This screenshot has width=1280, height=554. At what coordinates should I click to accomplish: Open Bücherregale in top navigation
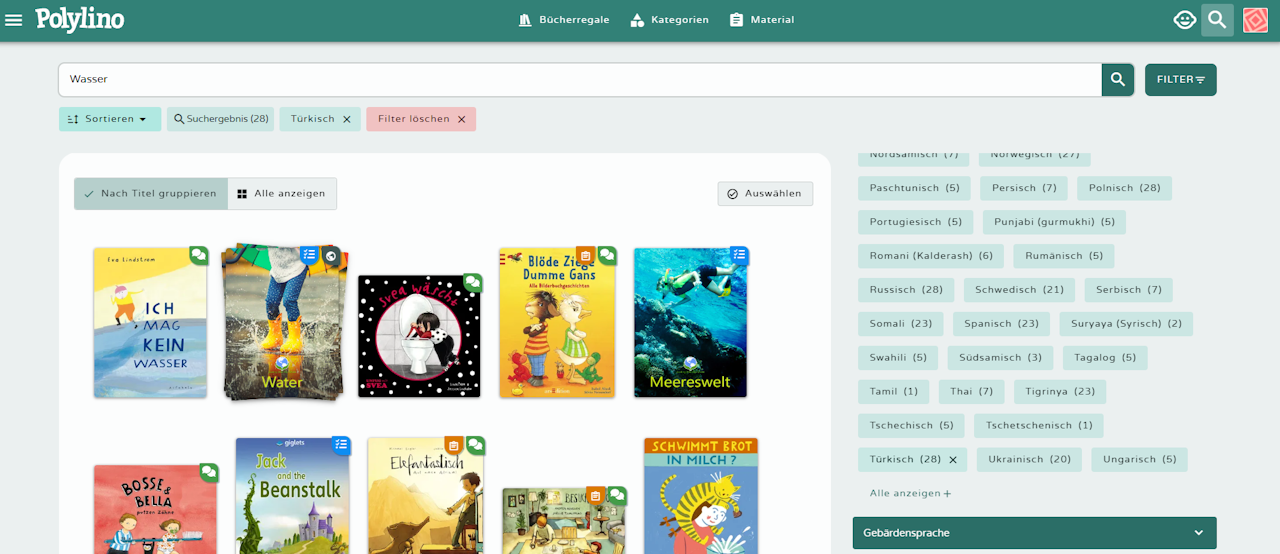564,20
